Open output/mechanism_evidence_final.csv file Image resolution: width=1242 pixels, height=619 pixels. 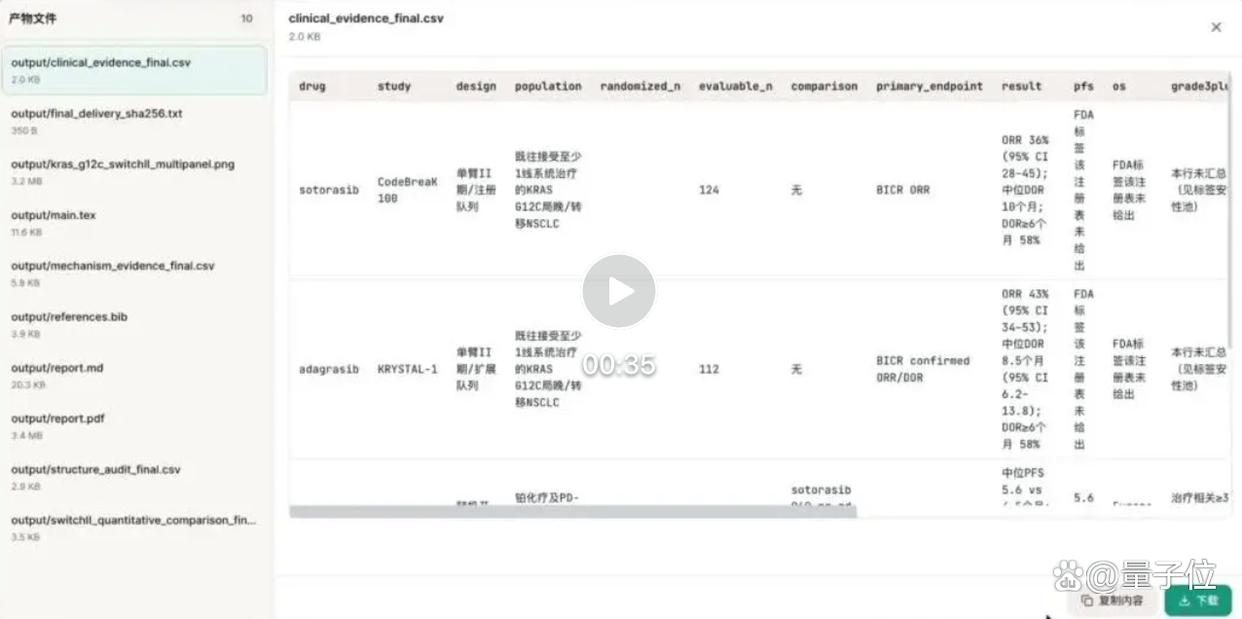[x=134, y=274]
